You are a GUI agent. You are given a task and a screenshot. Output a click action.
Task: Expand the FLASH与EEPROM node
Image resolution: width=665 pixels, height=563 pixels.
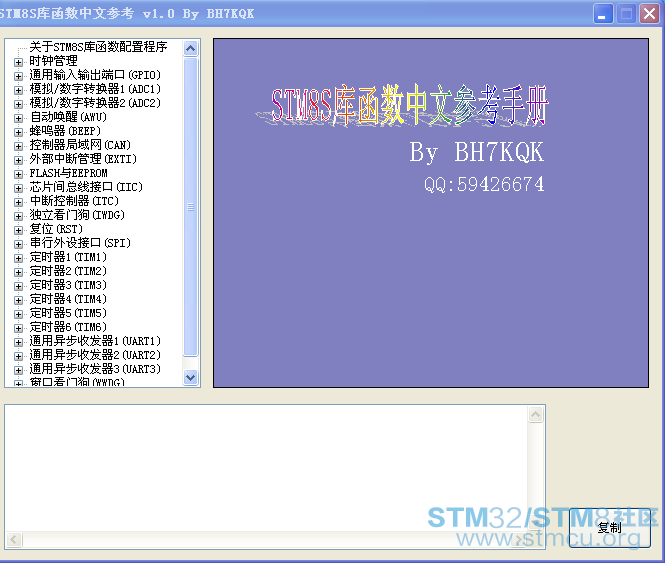(18, 174)
